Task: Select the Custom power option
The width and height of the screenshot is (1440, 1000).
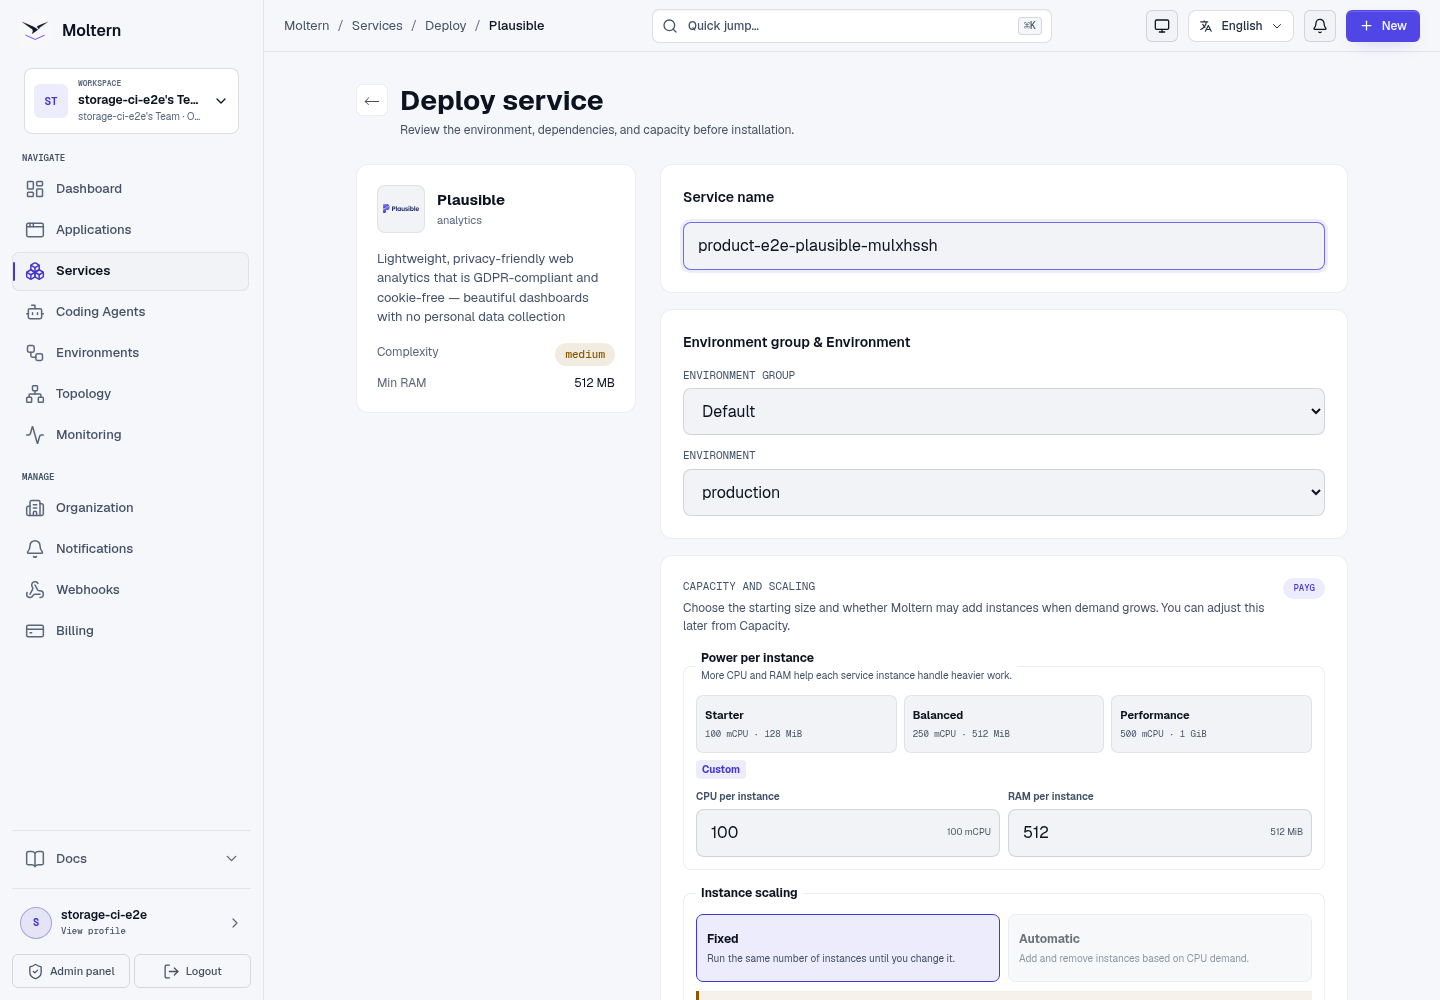Action: 721,770
